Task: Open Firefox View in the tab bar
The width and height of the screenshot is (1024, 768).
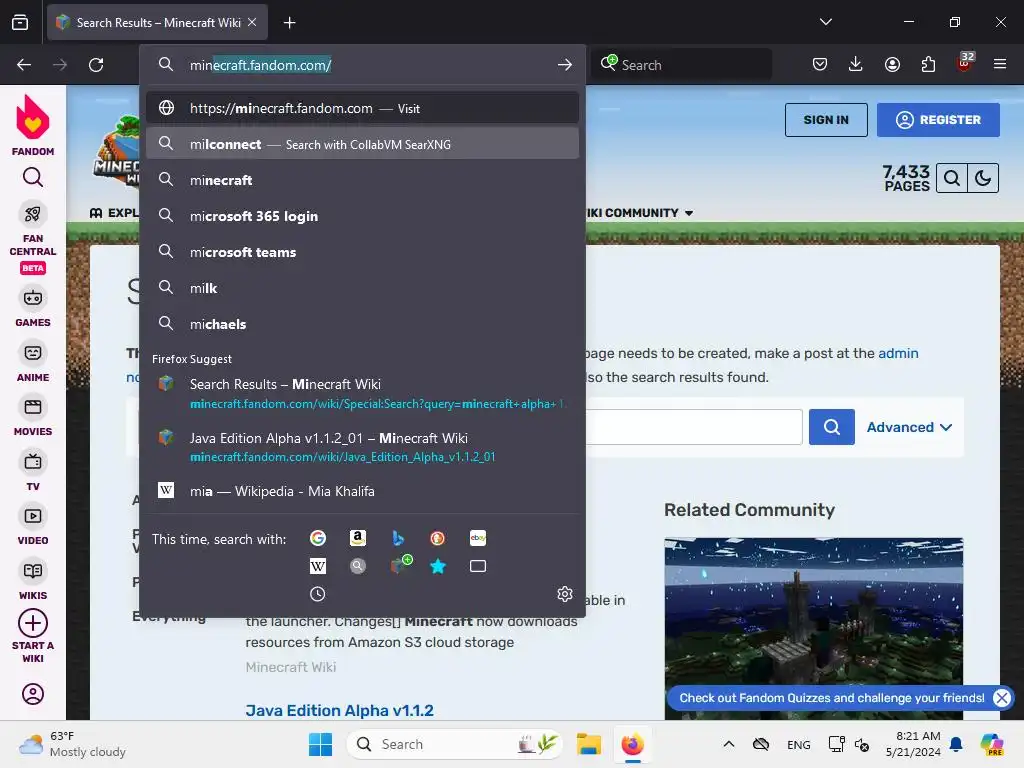Action: [20, 23]
